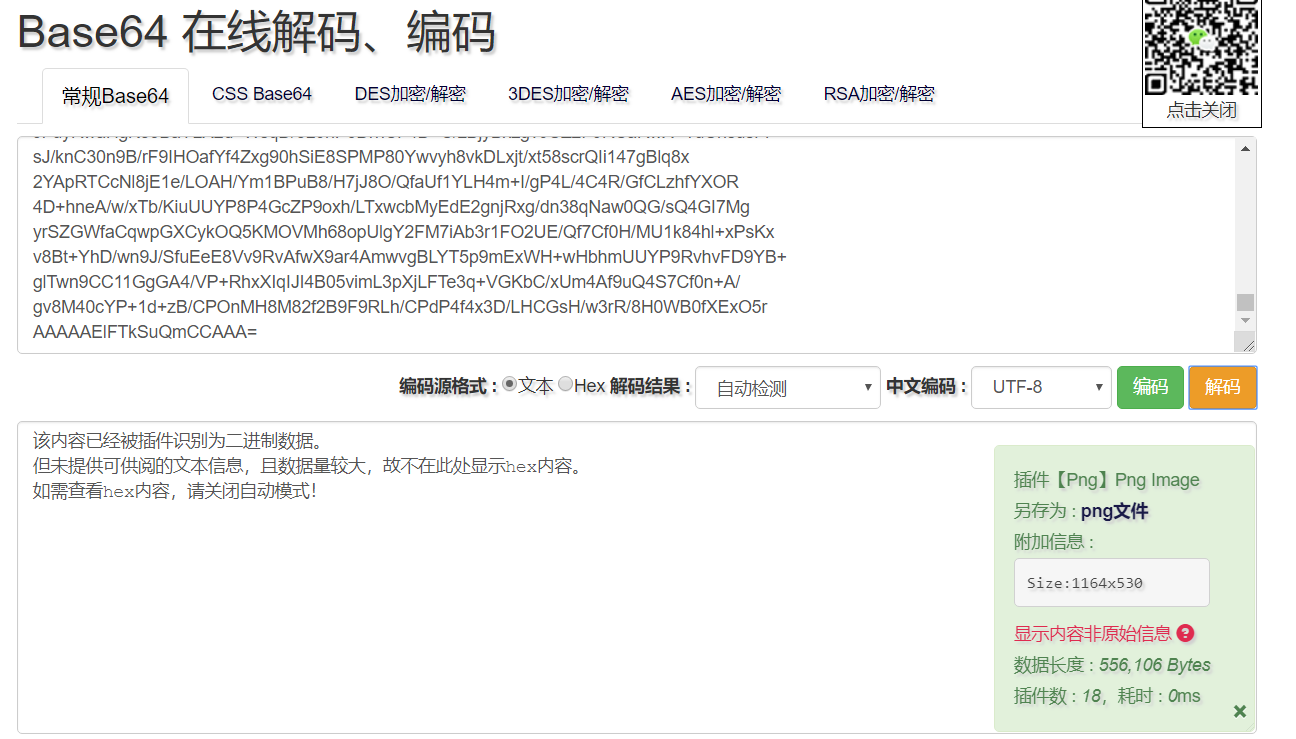Click the red question mark help icon
The image size is (1296, 739).
(1185, 633)
